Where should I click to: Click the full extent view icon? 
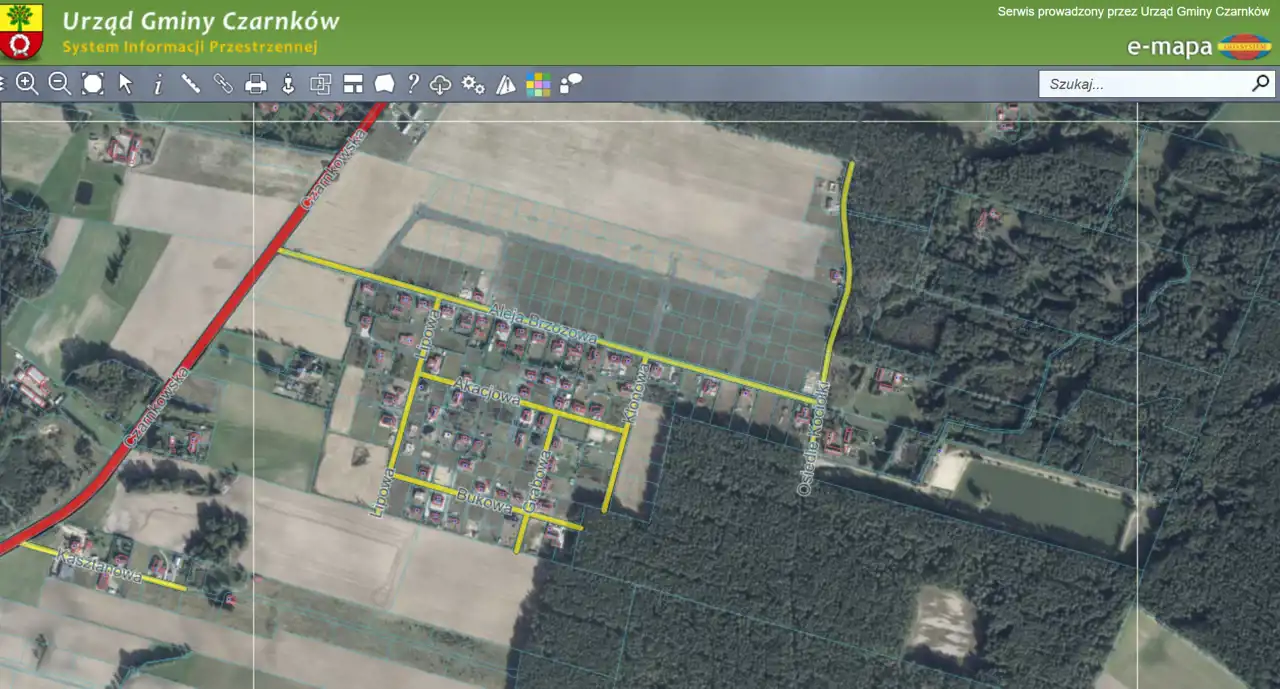pyautogui.click(x=93, y=84)
